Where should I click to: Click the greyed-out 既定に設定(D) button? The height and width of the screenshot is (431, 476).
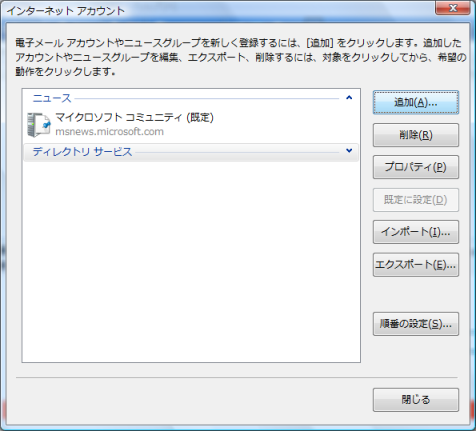click(416, 200)
